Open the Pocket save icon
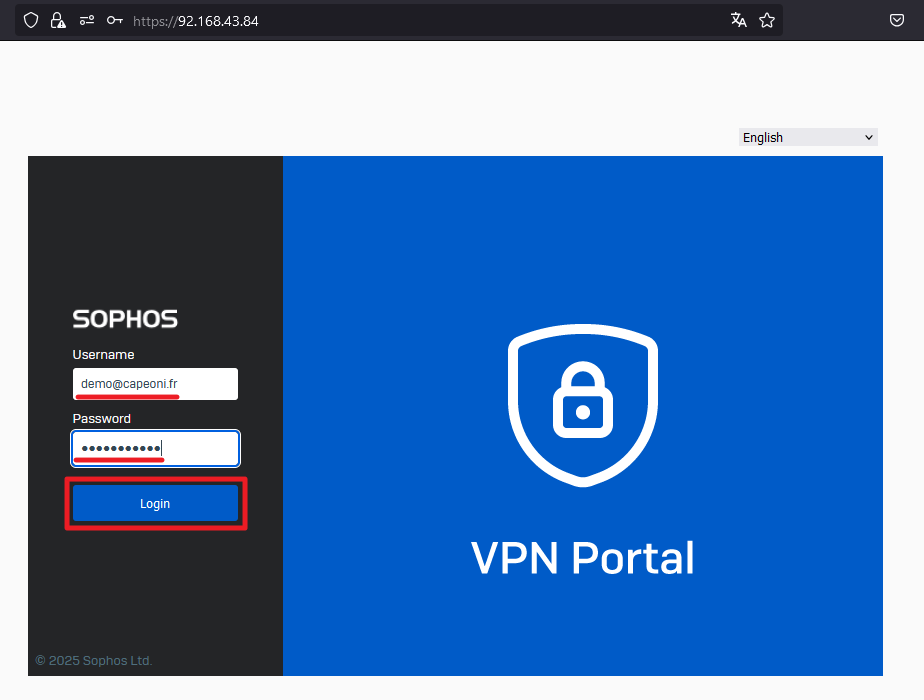The height and width of the screenshot is (700, 924). point(896,21)
